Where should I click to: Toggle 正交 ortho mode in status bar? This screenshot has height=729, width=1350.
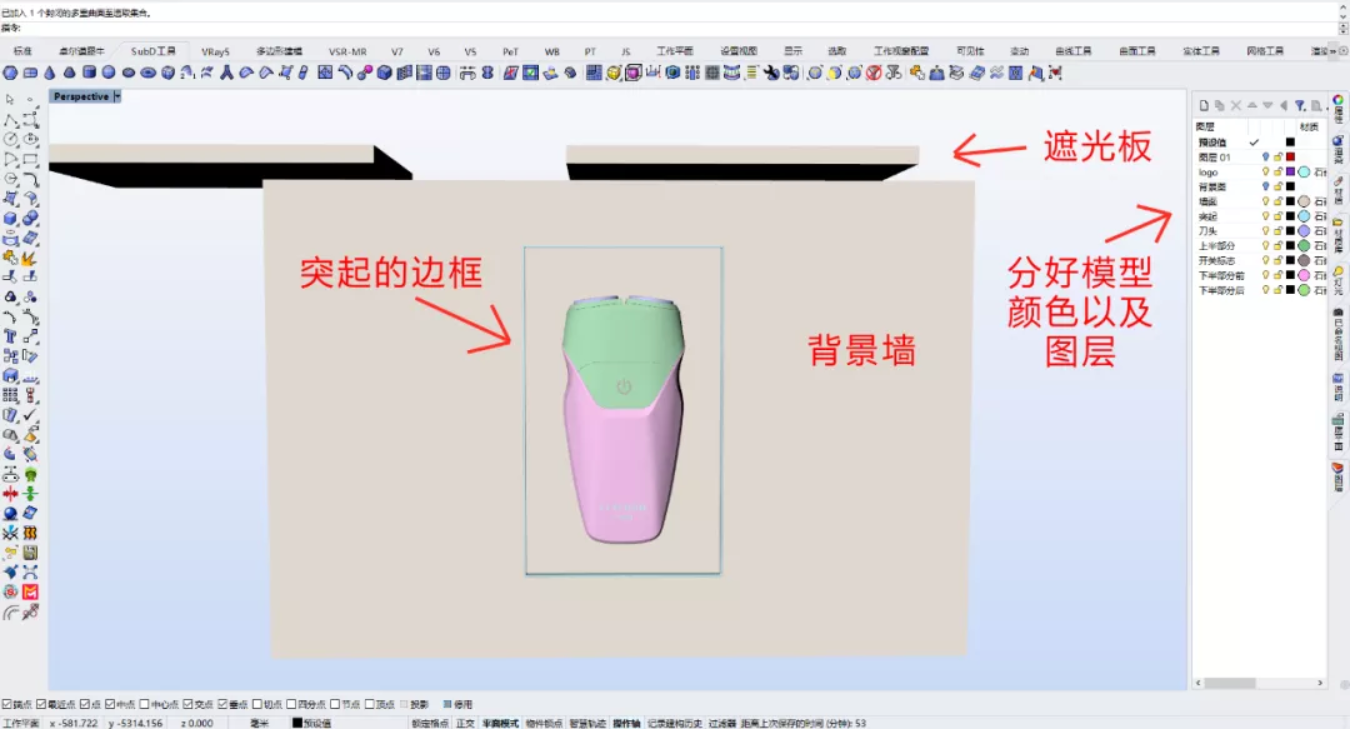465,722
